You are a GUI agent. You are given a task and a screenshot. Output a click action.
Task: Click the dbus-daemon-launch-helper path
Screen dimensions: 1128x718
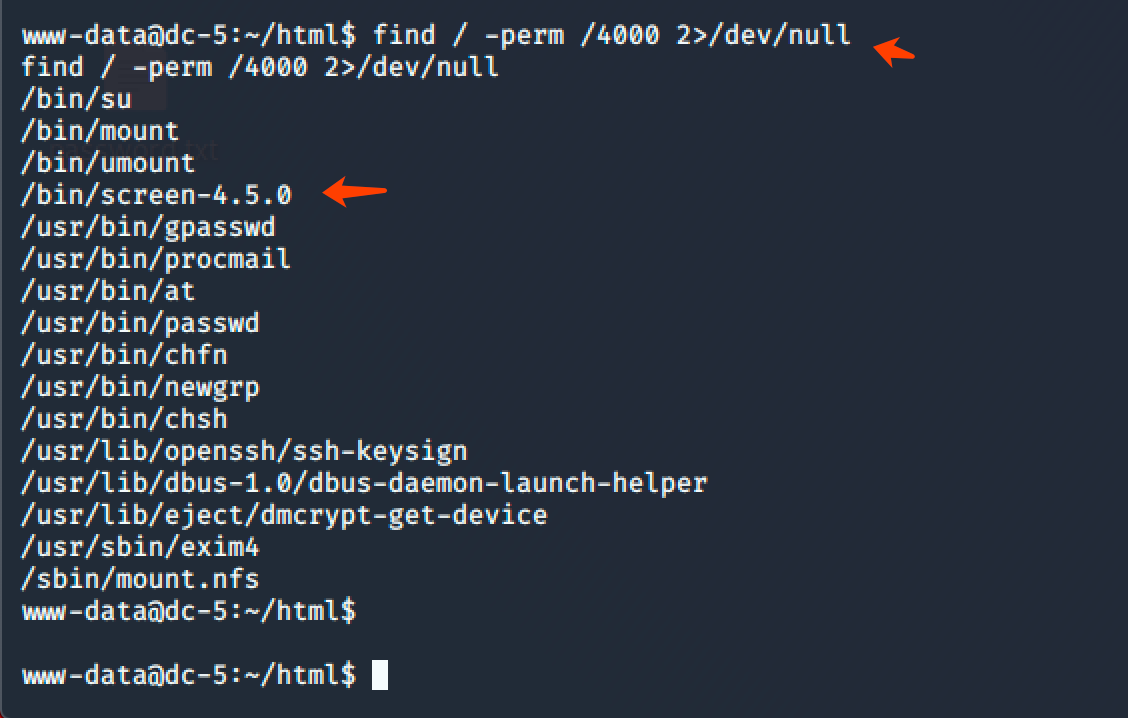(x=364, y=483)
